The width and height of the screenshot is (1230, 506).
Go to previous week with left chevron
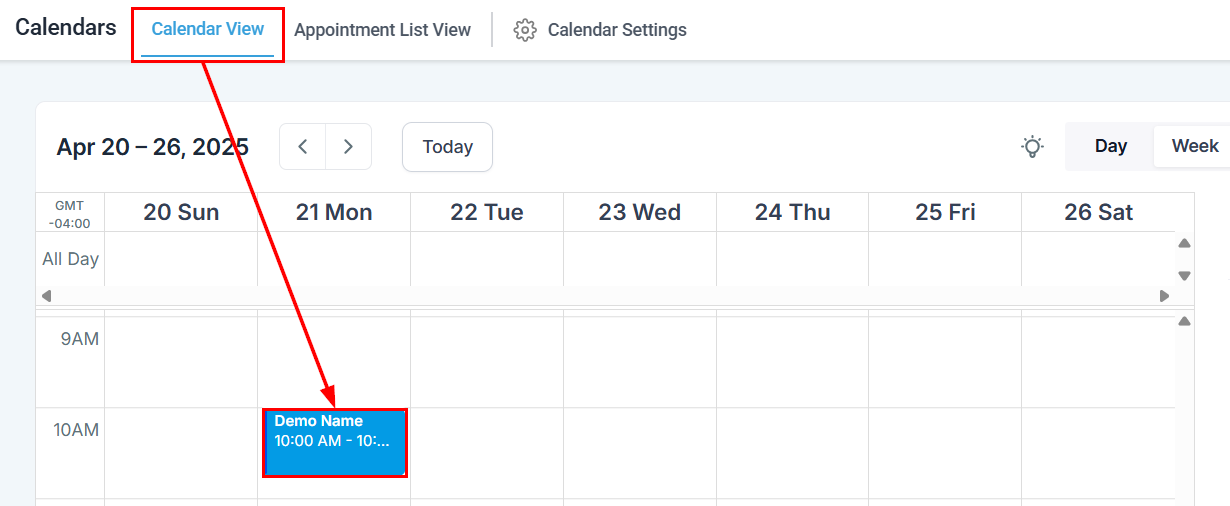(x=303, y=147)
